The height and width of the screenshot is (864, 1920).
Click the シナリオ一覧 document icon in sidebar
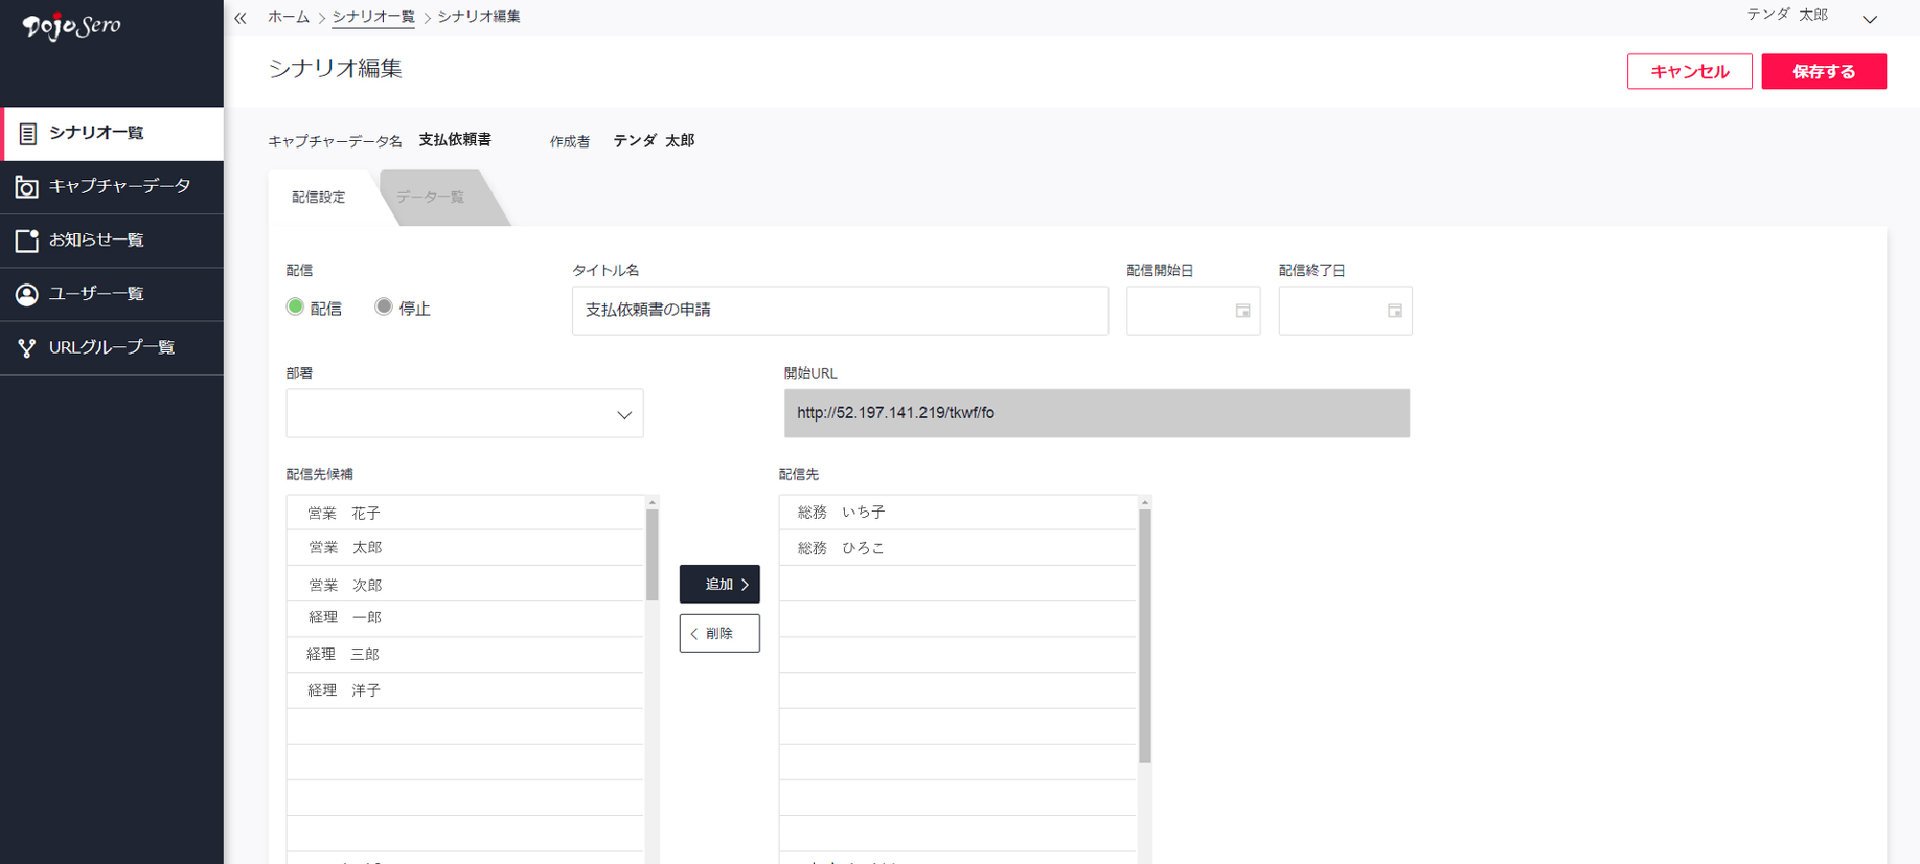[28, 133]
